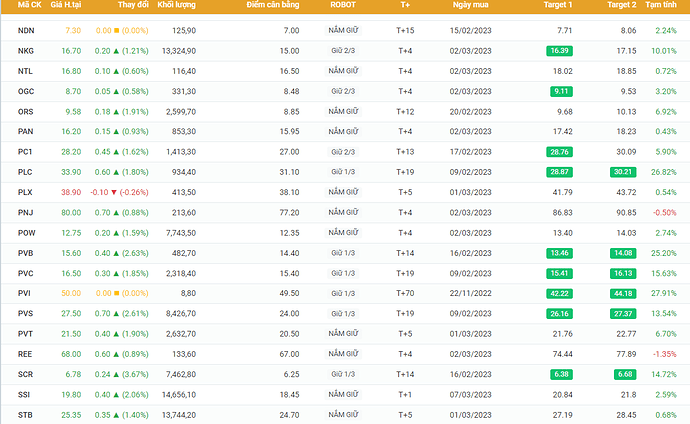Click NDN purchase date 15/02/2023
The width and height of the screenshot is (690, 424).
(x=470, y=30)
